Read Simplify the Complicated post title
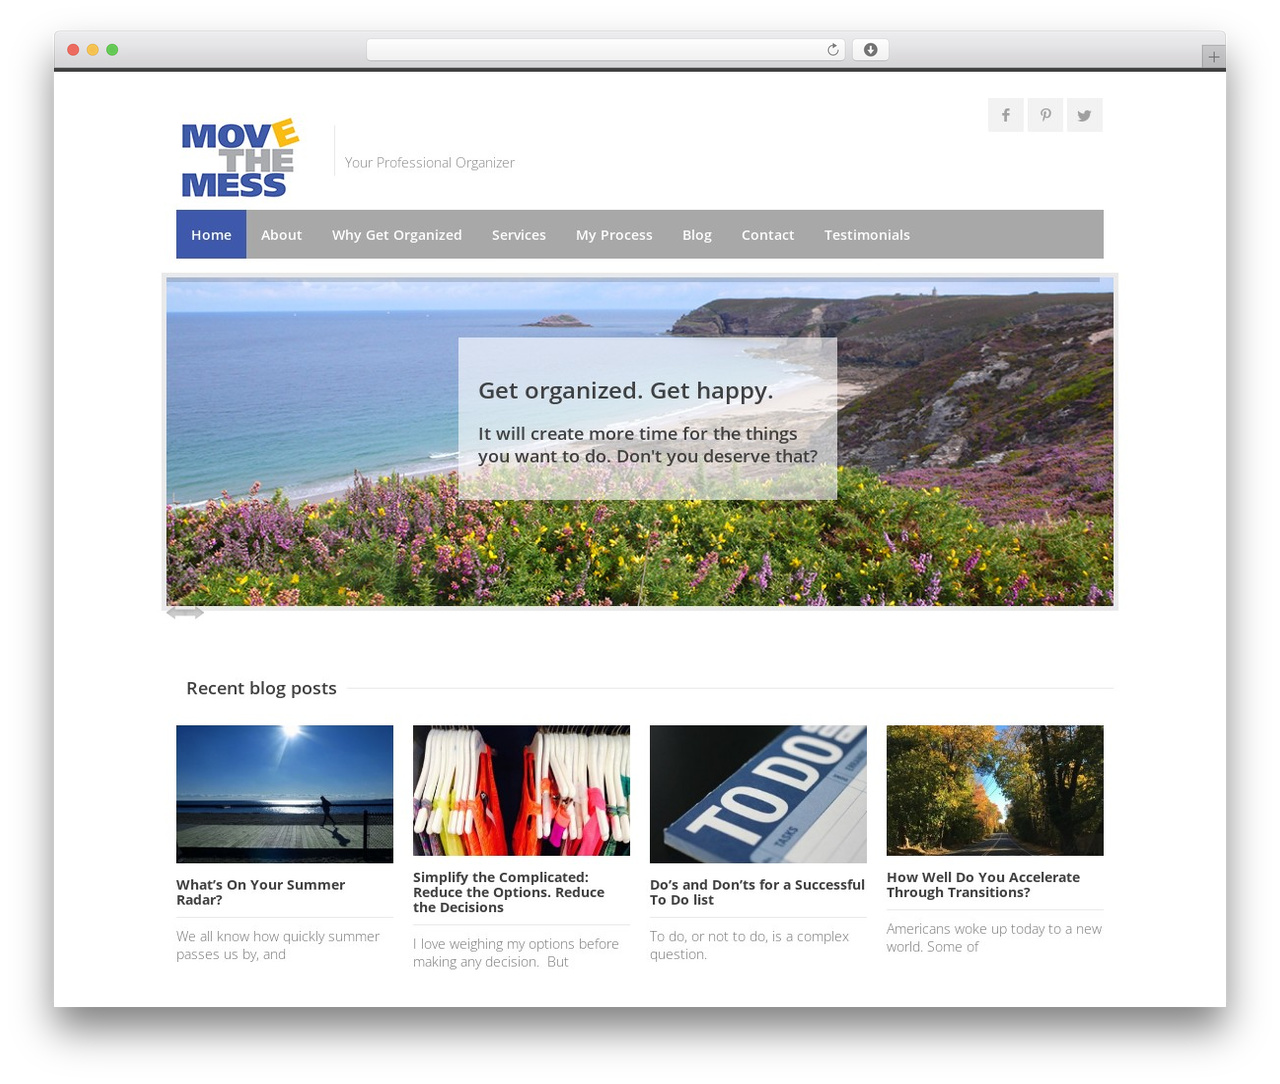Screen dimensions: 1280x1084 click(509, 892)
